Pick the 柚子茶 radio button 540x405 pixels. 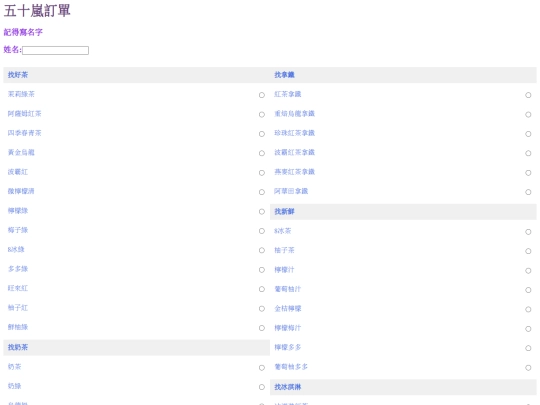point(528,251)
